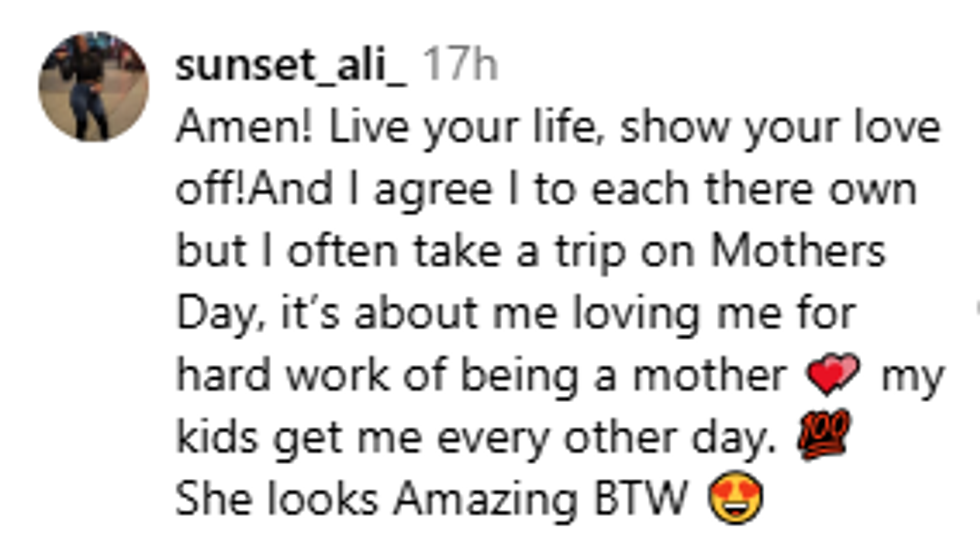The image size is (980, 559).
Task: Click the text "to each there own"
Action: 725,190
